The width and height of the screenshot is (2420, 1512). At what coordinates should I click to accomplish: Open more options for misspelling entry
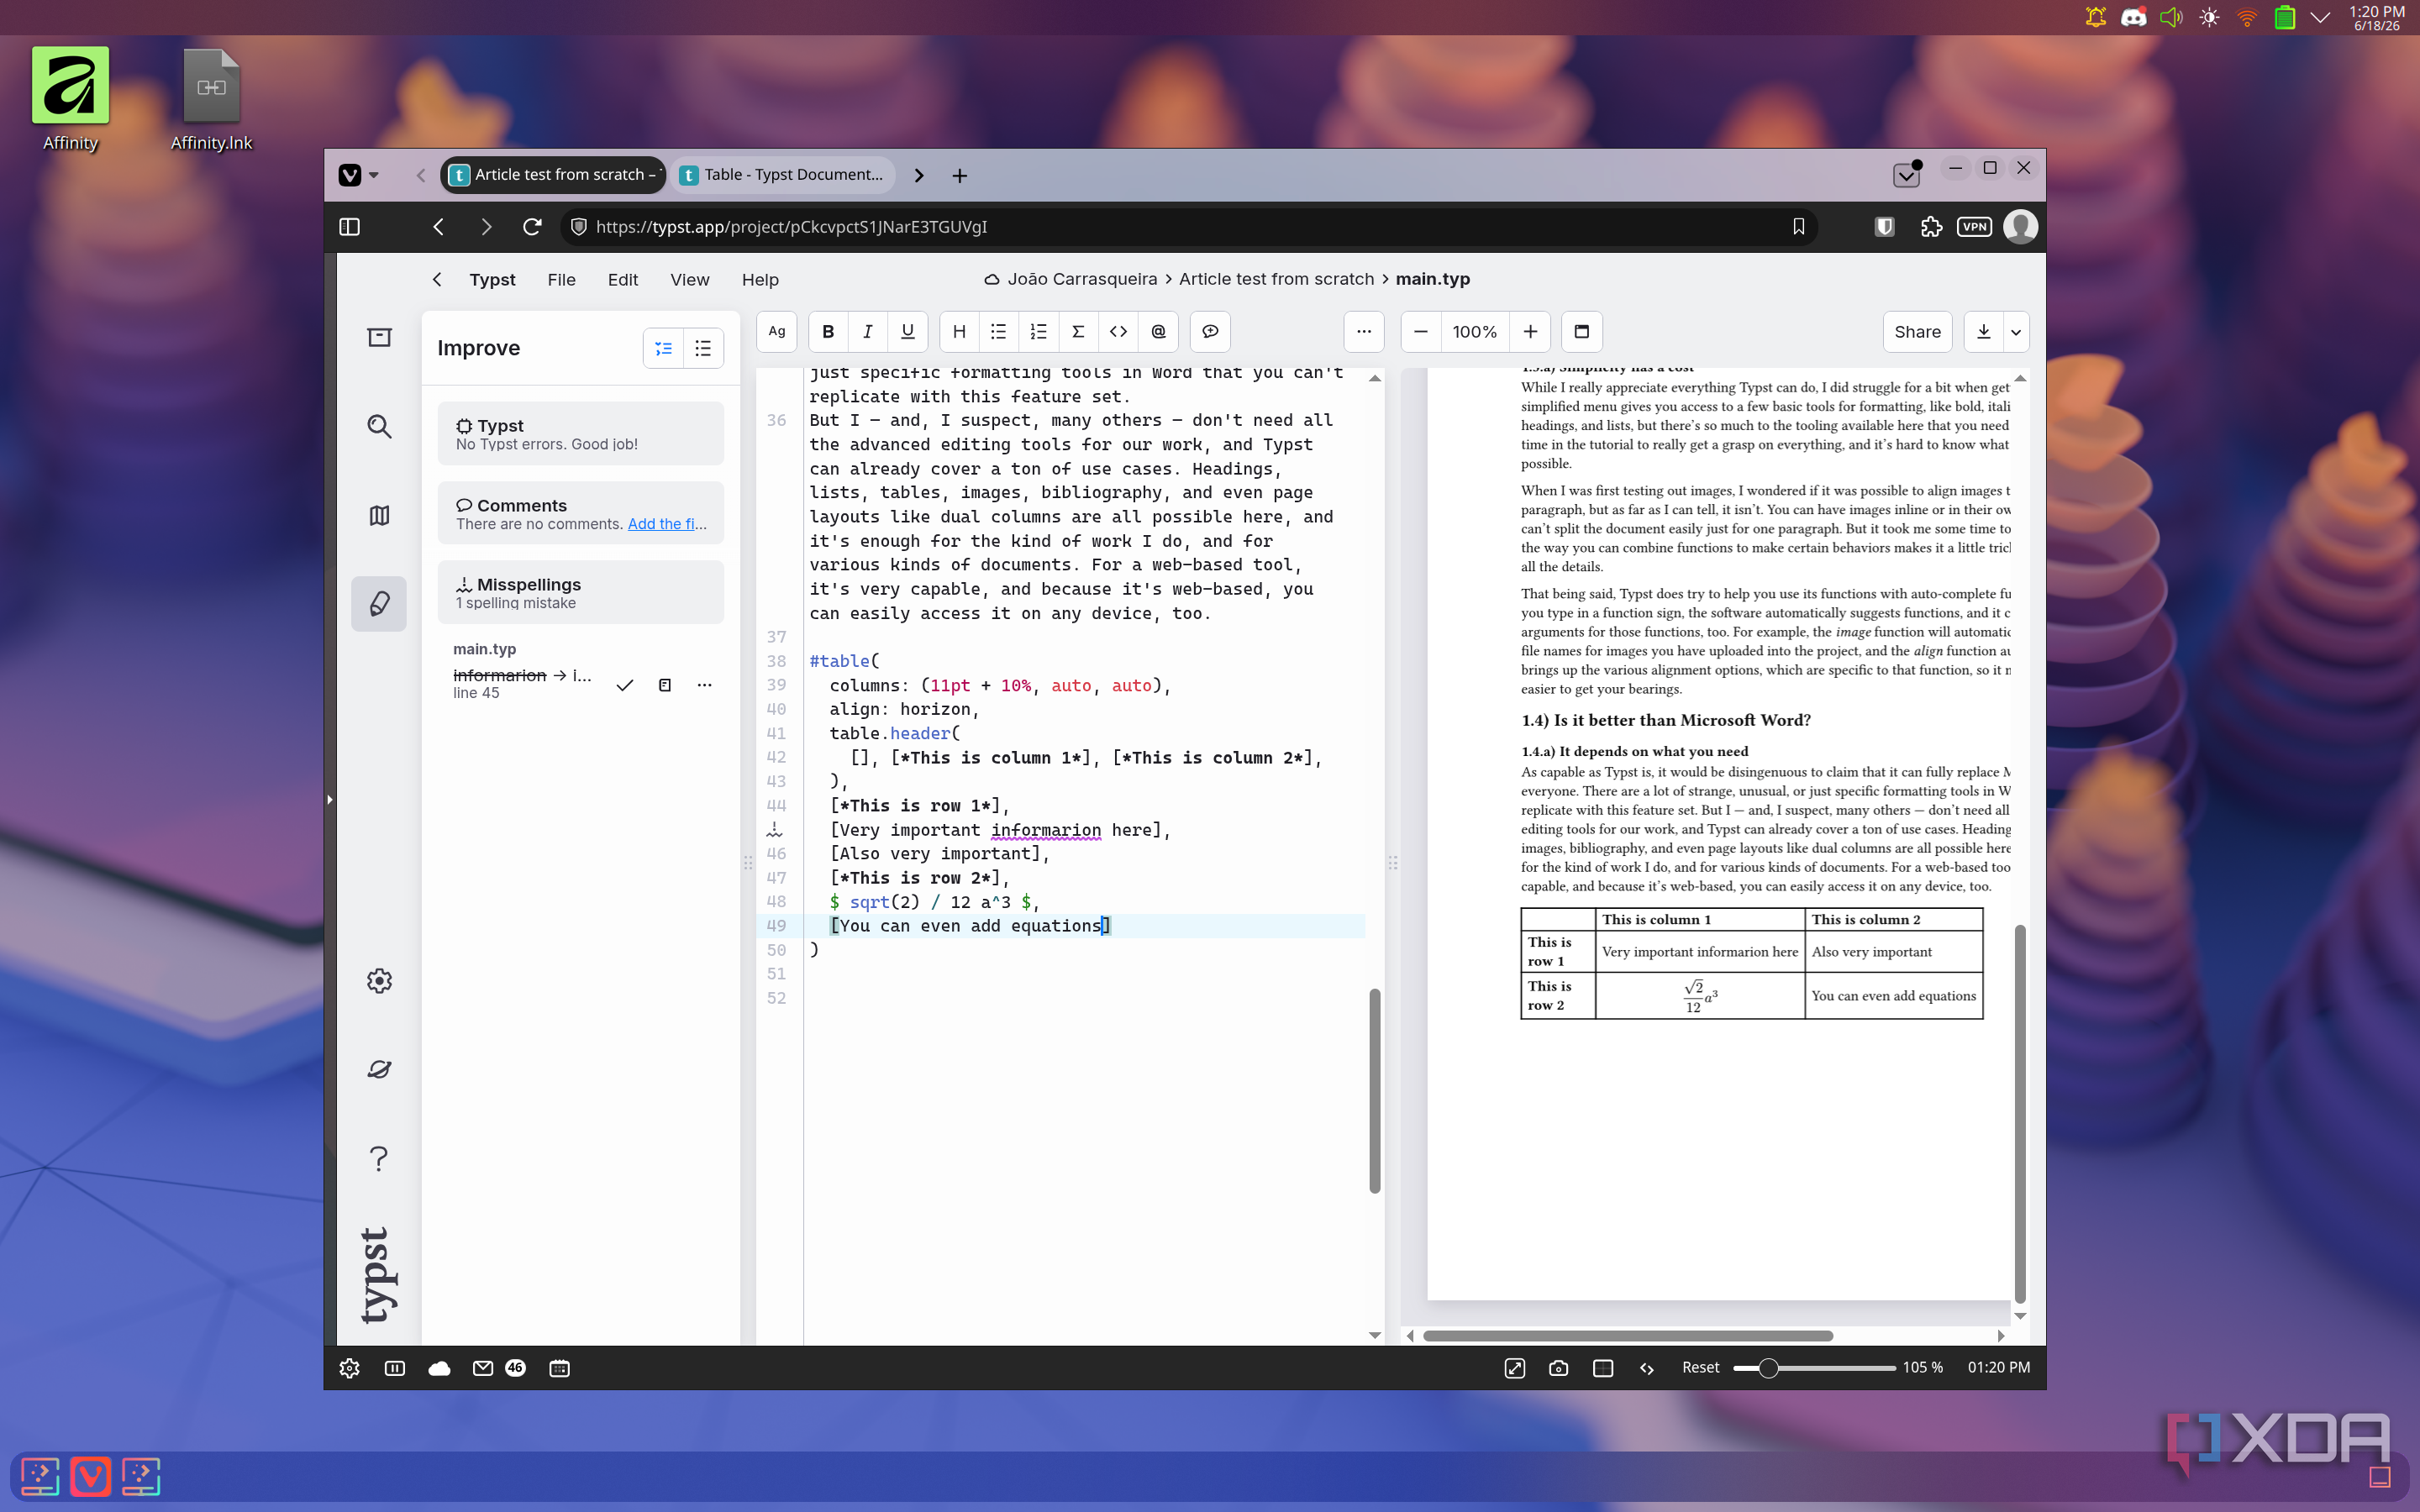tap(705, 685)
